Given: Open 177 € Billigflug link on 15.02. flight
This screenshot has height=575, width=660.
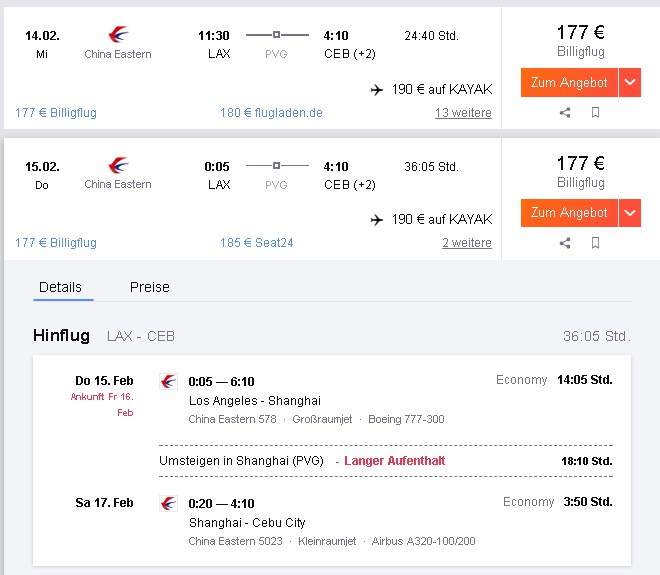Looking at the screenshot, I should (x=56, y=243).
